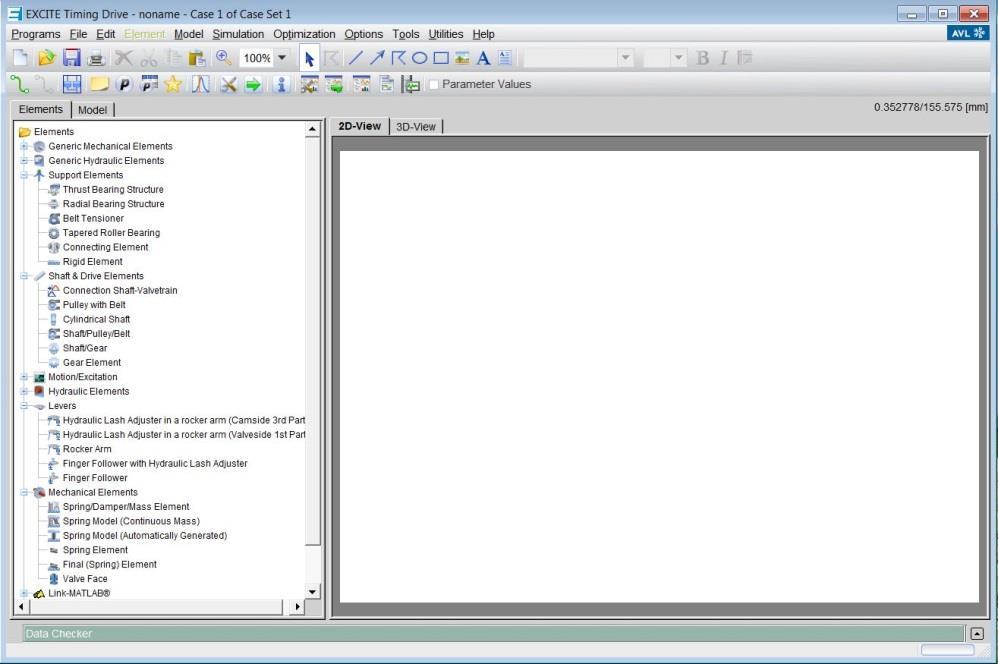Collapse Shaft & Drive Elements node
The width and height of the screenshot is (998, 664).
[x=24, y=276]
